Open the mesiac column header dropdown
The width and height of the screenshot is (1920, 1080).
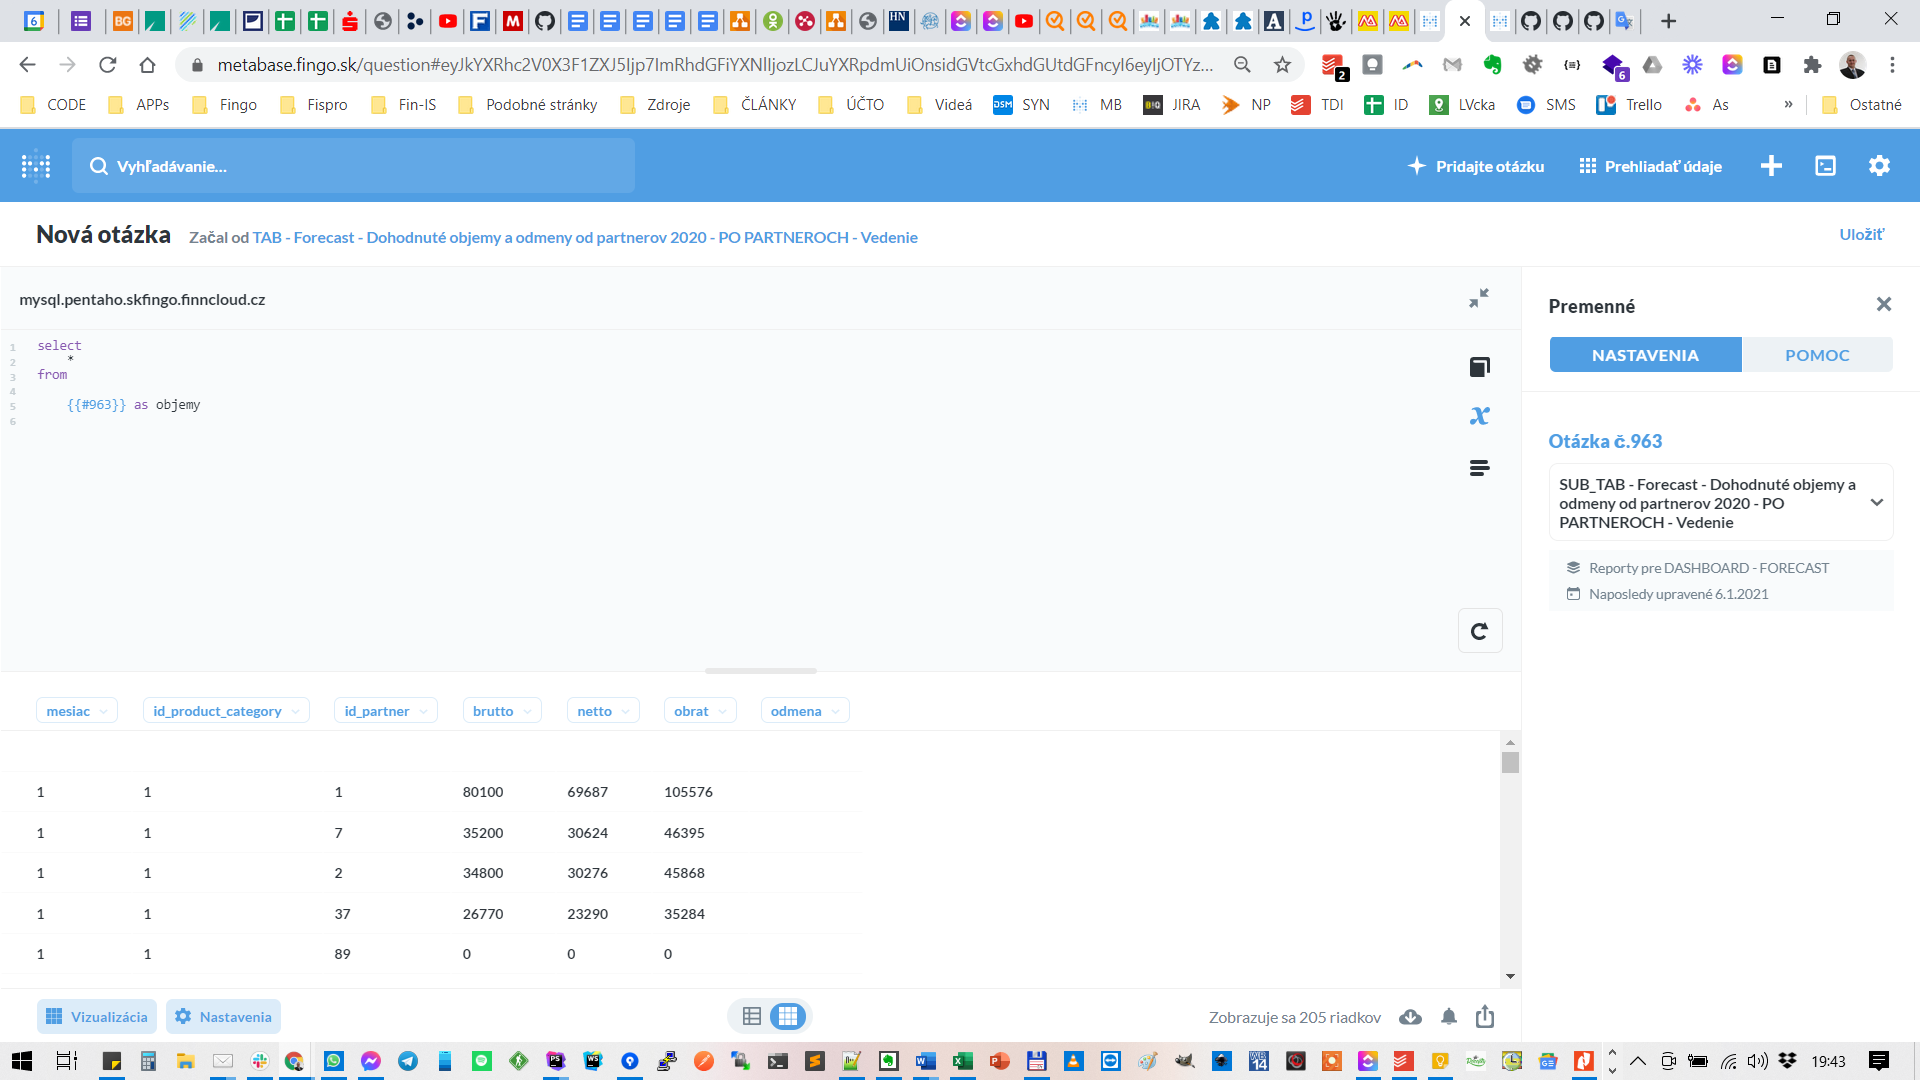tap(77, 711)
